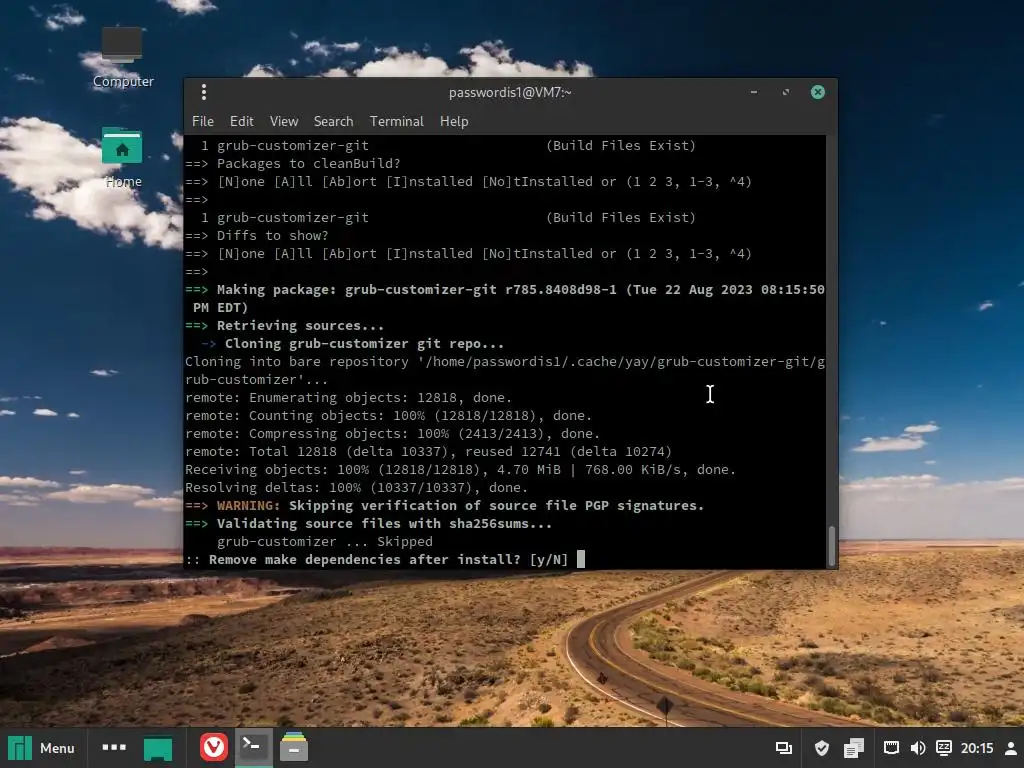The image size is (1024, 768).
Task: Click the 'Retrieving sources...' line
Action: click(284, 325)
